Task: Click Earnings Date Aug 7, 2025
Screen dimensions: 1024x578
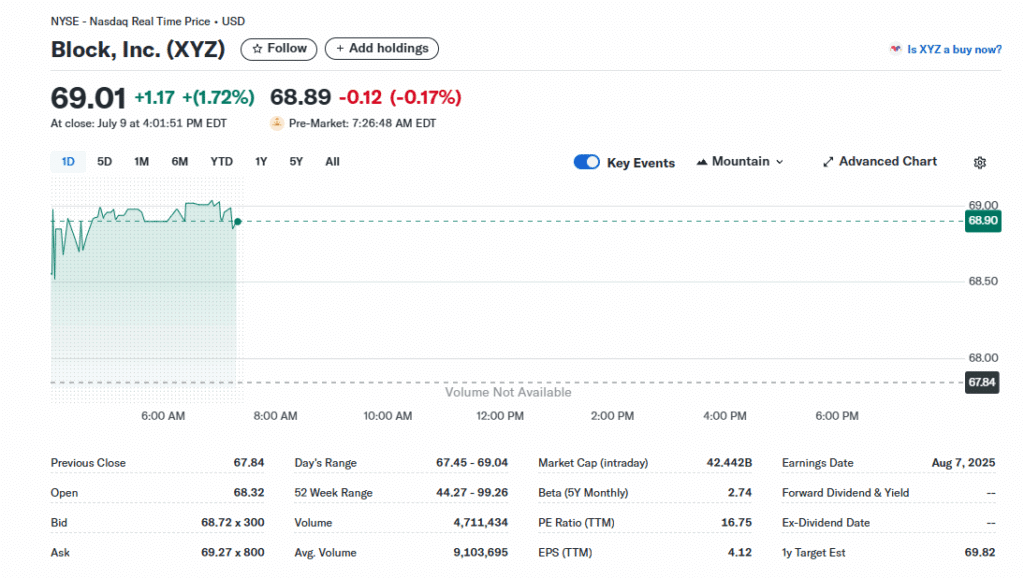Action: pos(963,462)
